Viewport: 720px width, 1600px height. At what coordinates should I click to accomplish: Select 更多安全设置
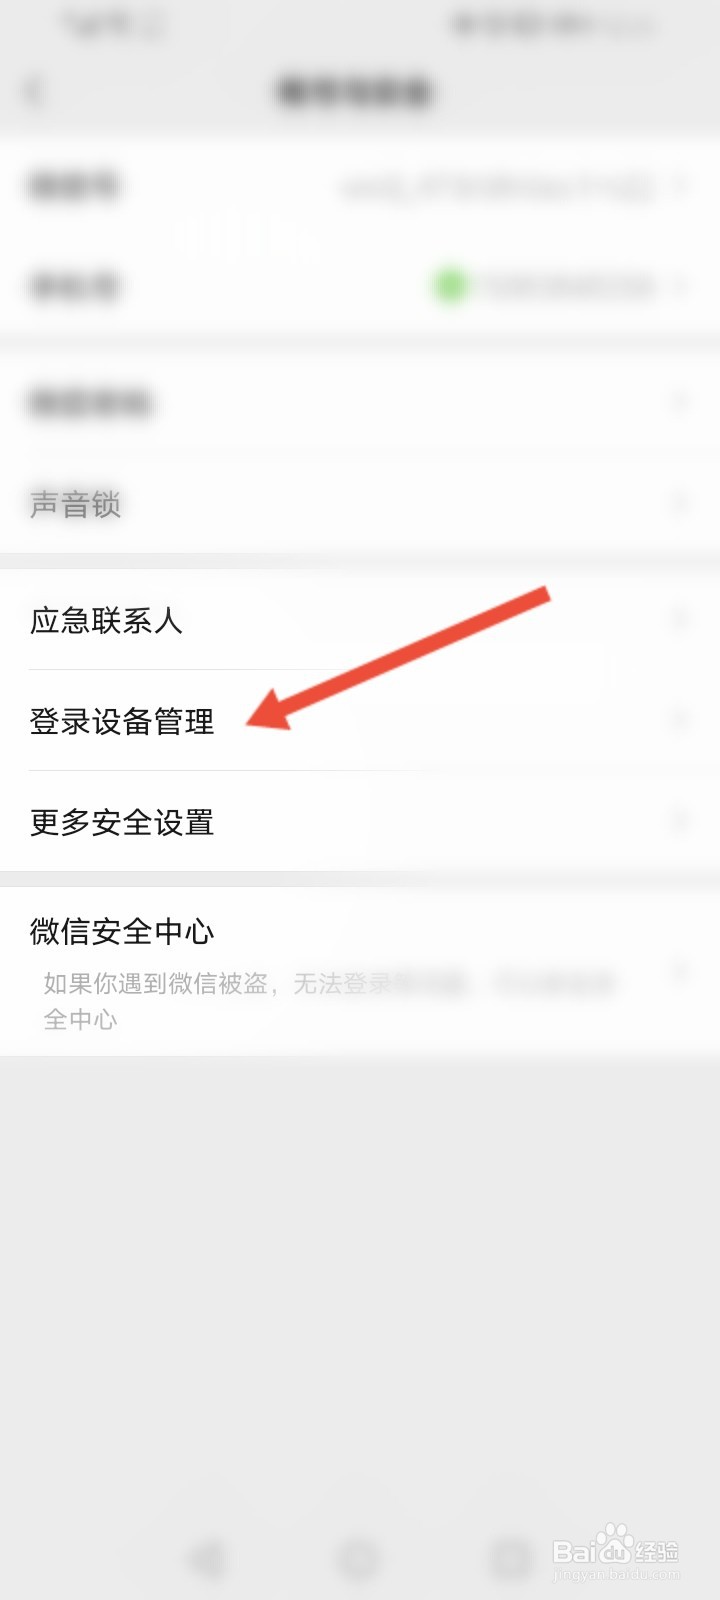(360, 822)
